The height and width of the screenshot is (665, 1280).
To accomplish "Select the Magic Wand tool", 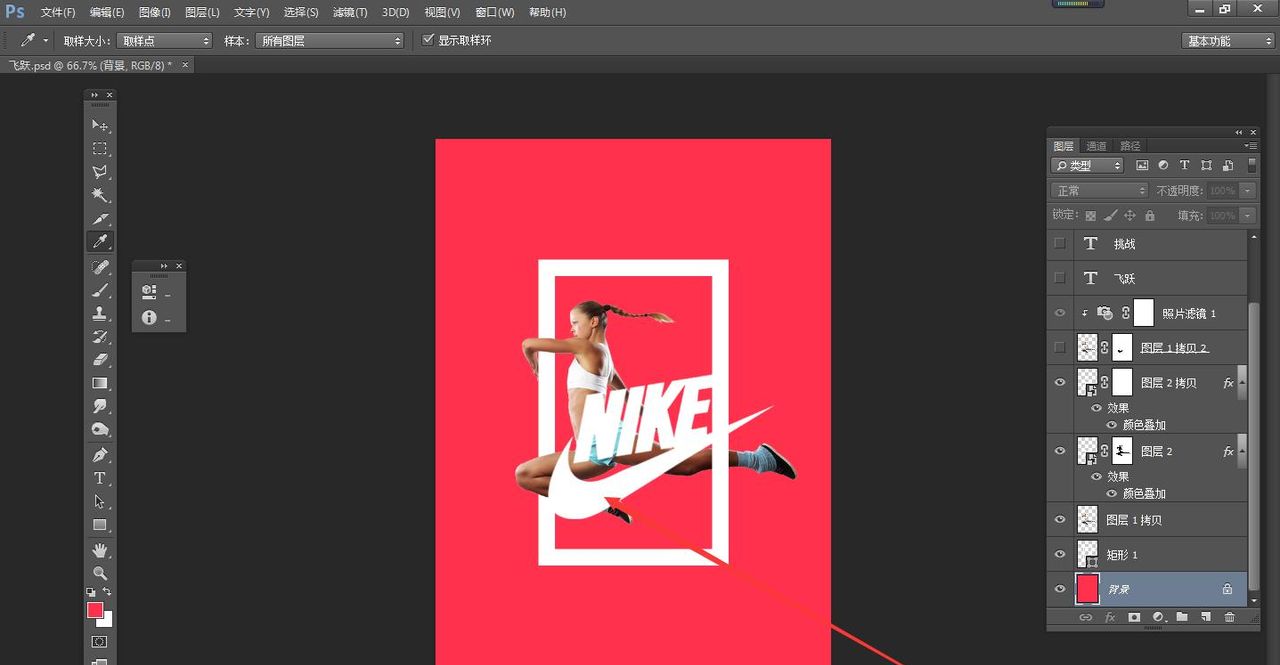I will click(x=100, y=195).
